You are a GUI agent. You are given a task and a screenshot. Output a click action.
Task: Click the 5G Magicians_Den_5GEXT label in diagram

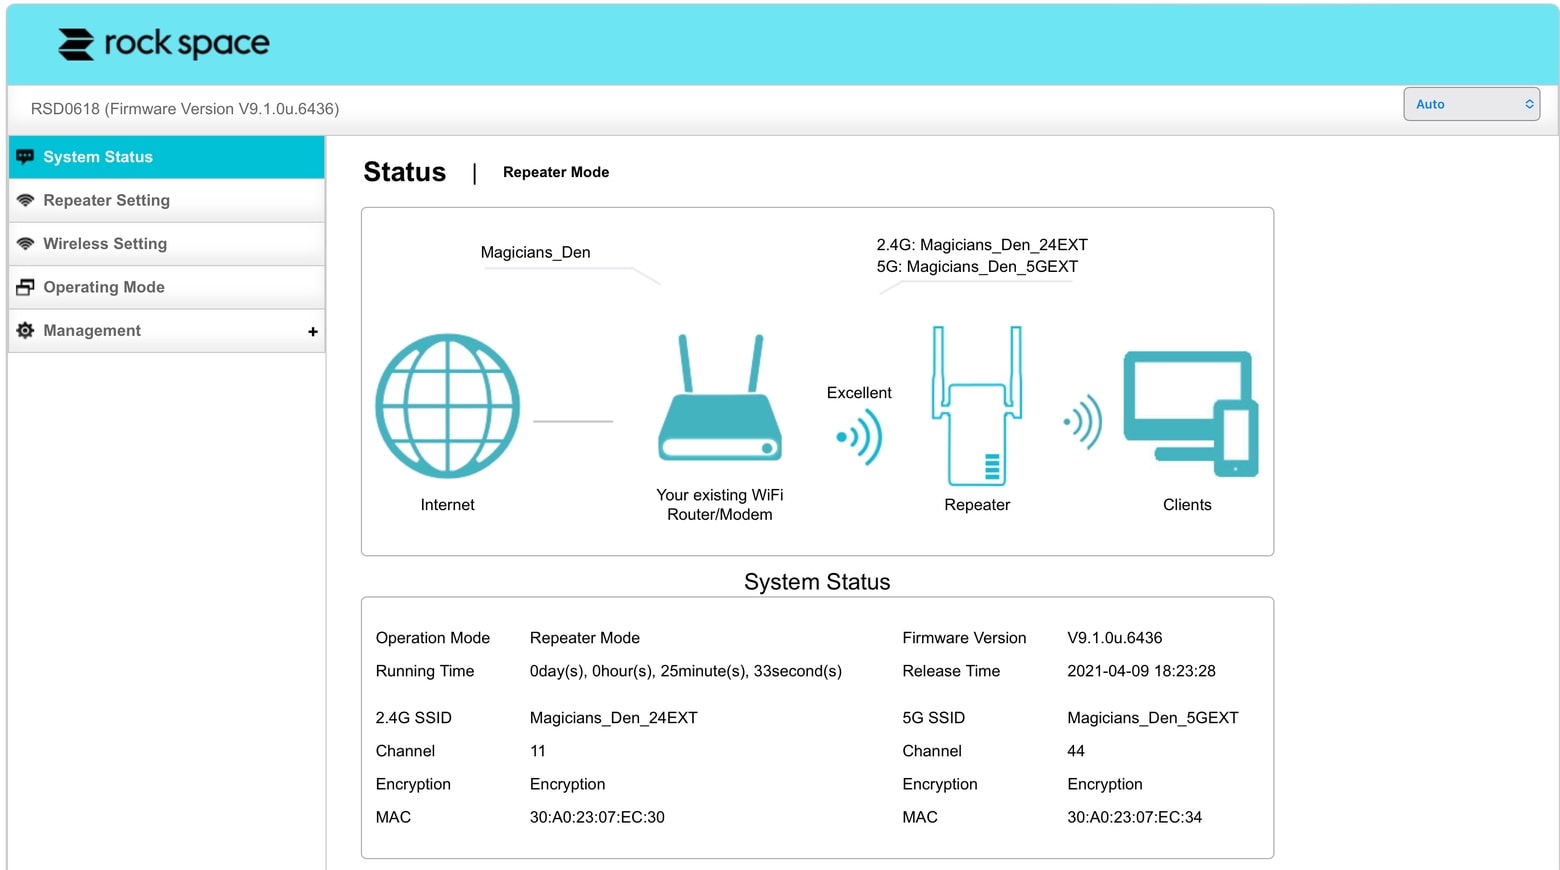pos(977,267)
